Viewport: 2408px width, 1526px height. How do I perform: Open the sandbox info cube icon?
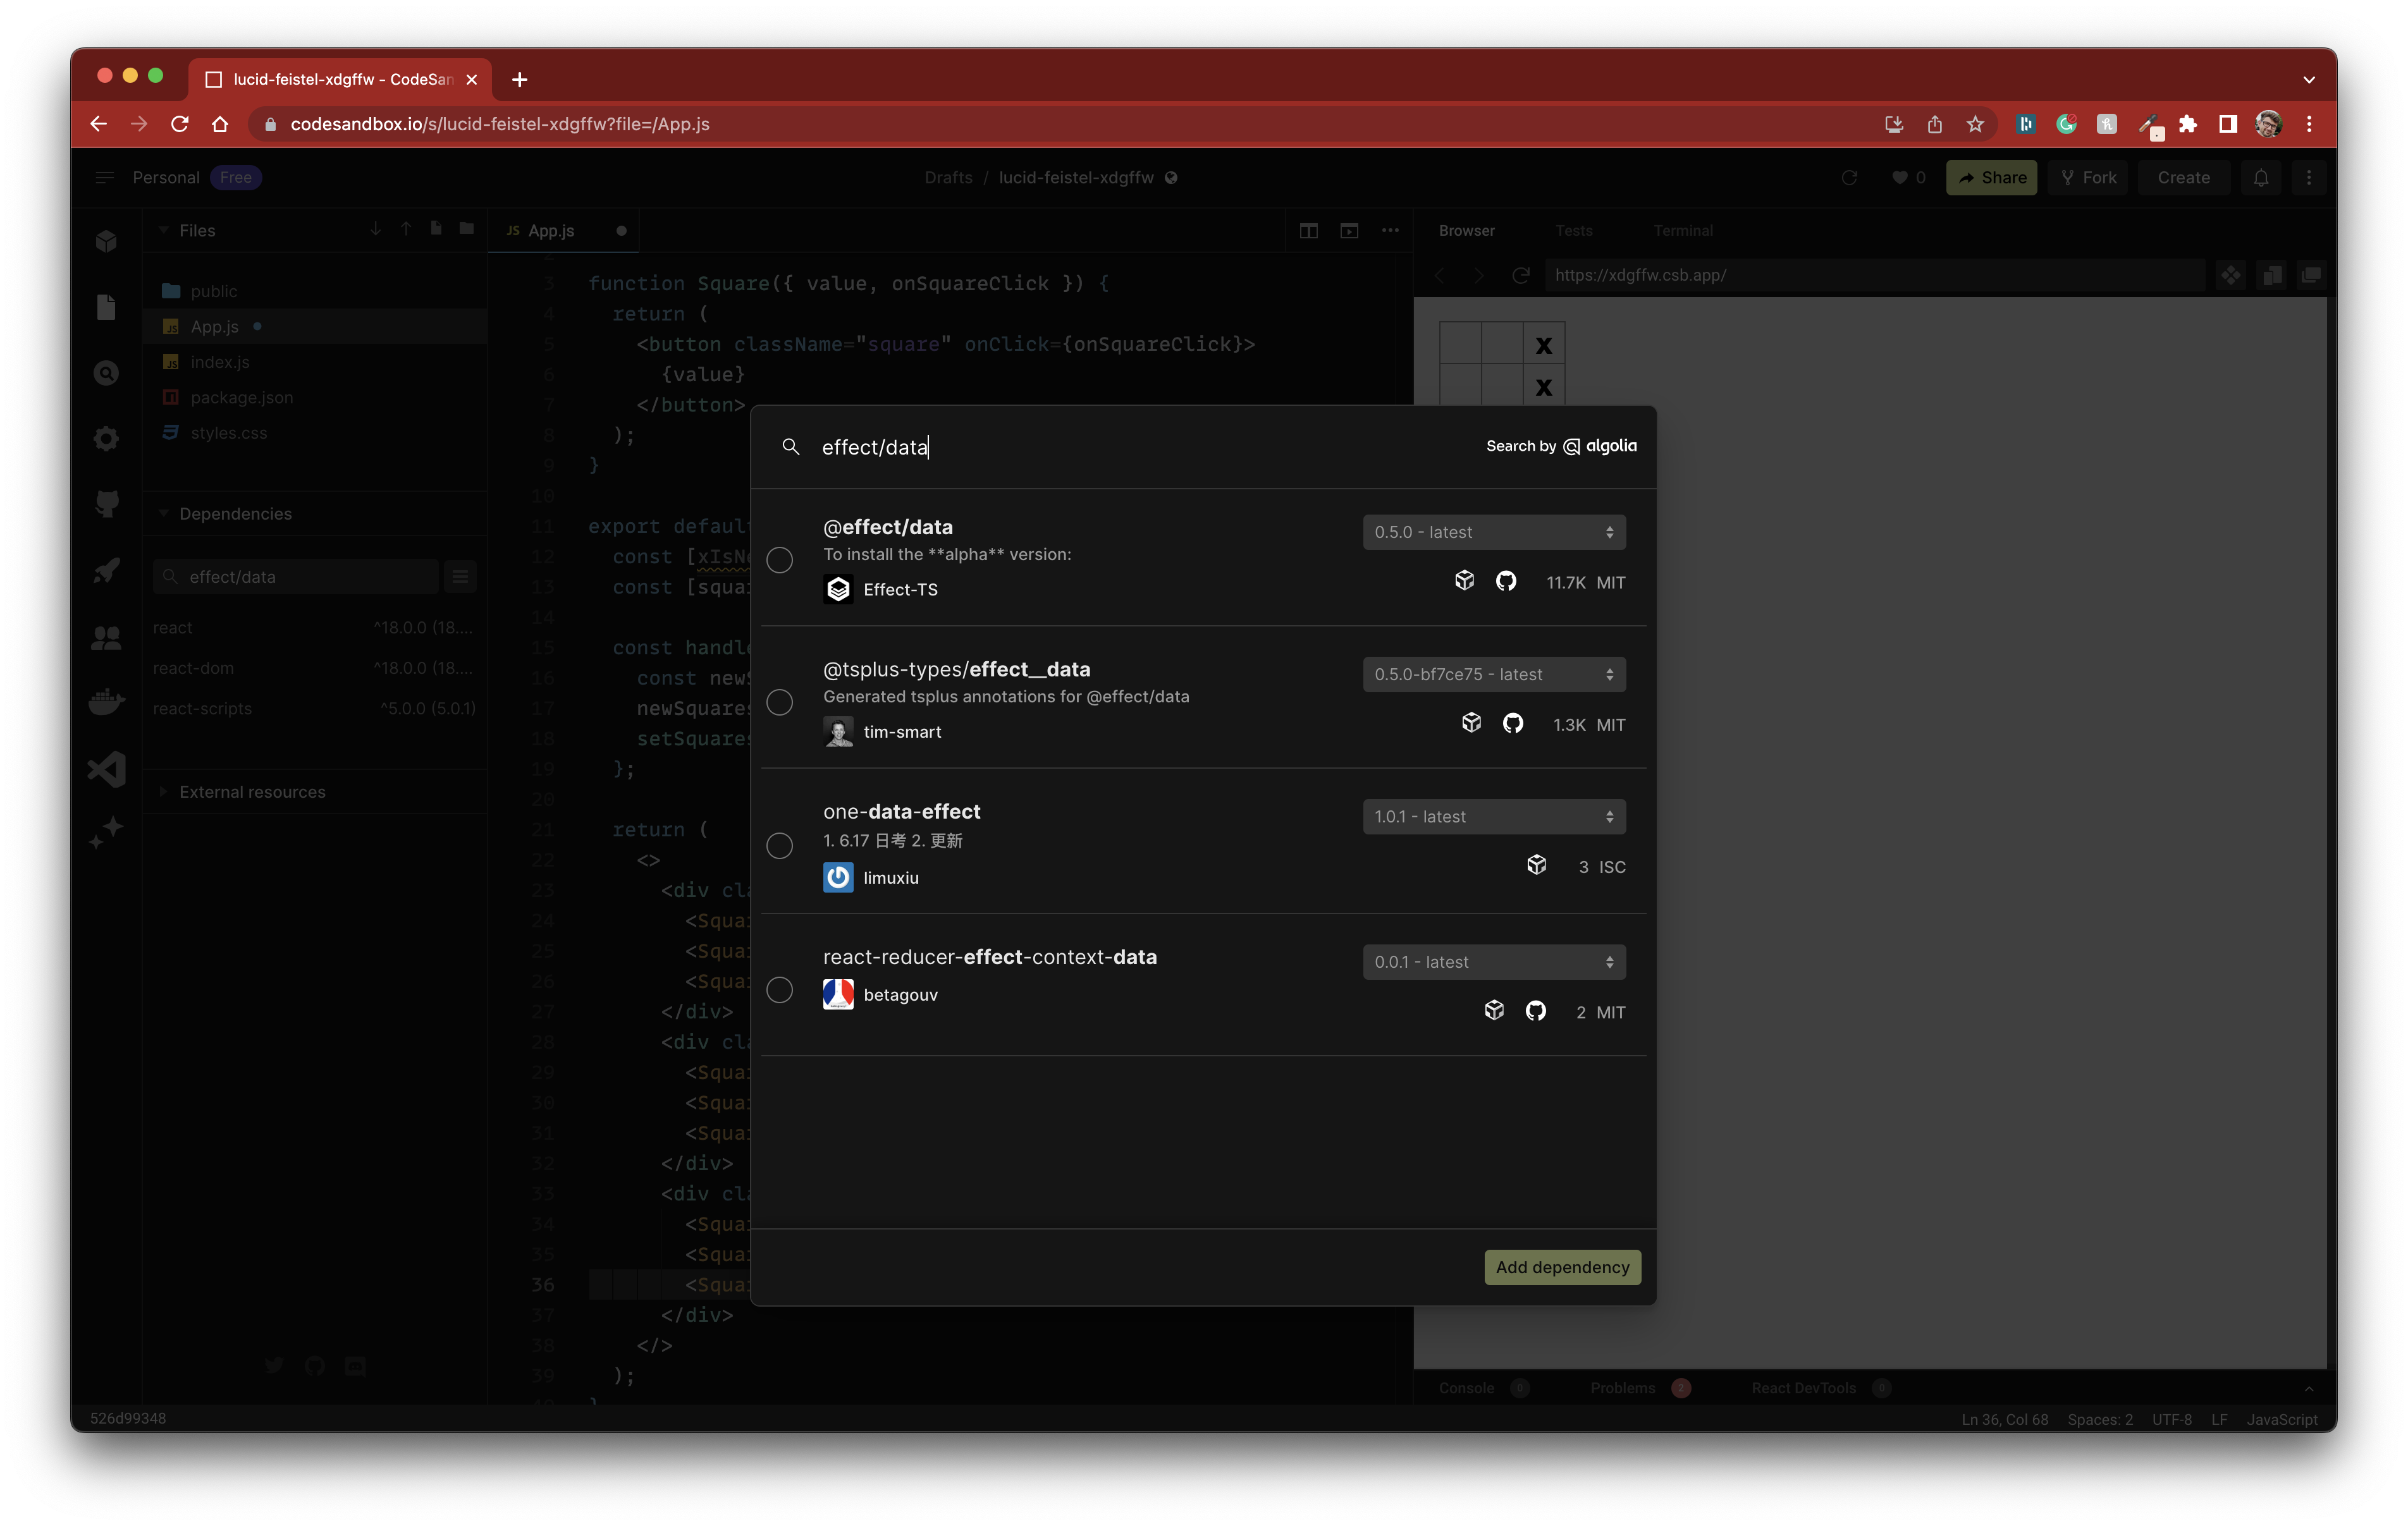106,241
